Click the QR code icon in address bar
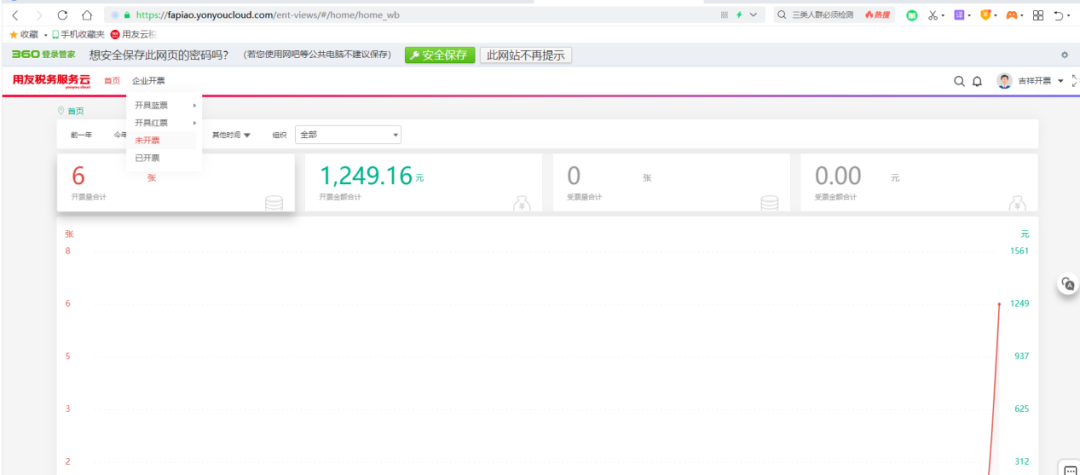 tap(724, 14)
